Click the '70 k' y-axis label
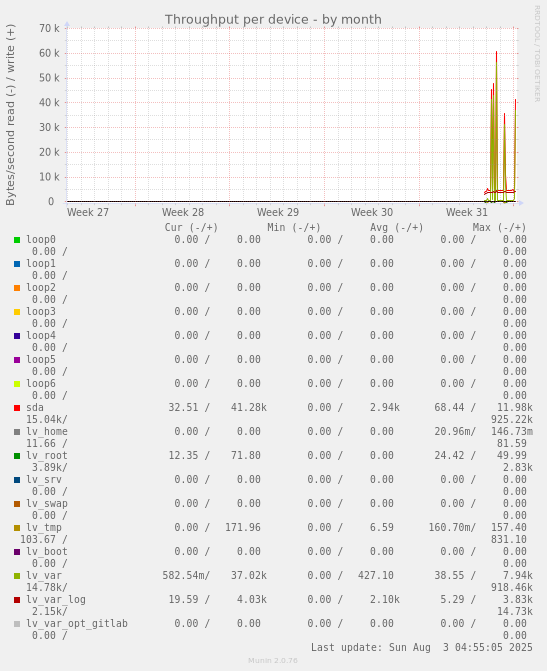Image resolution: width=547 pixels, height=671 pixels. [50, 28]
